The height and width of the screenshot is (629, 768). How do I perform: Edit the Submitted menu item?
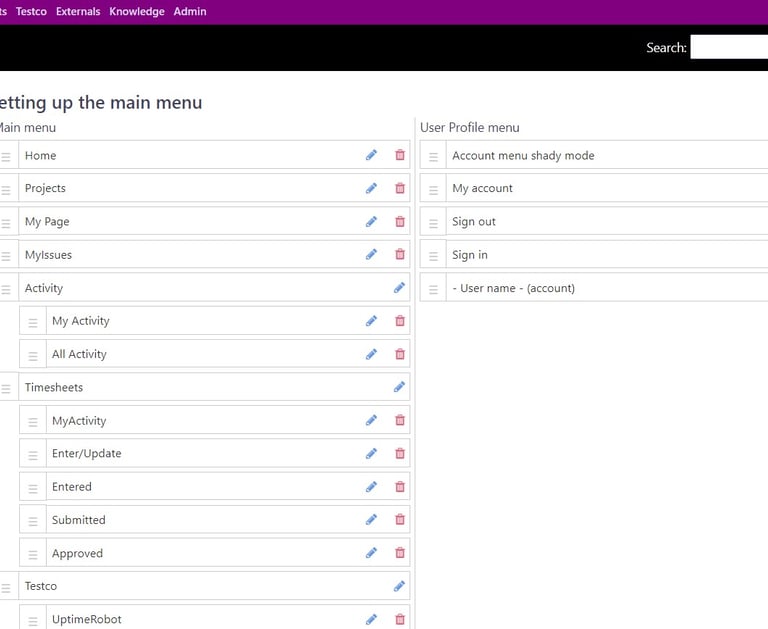371,520
